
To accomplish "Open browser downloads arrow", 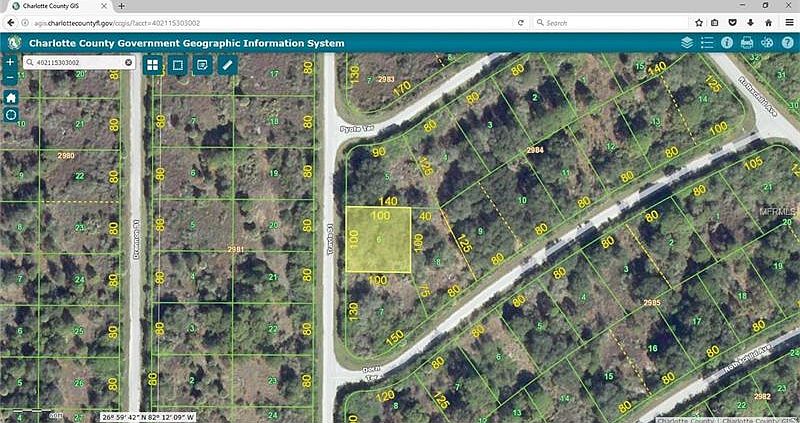I will [751, 23].
